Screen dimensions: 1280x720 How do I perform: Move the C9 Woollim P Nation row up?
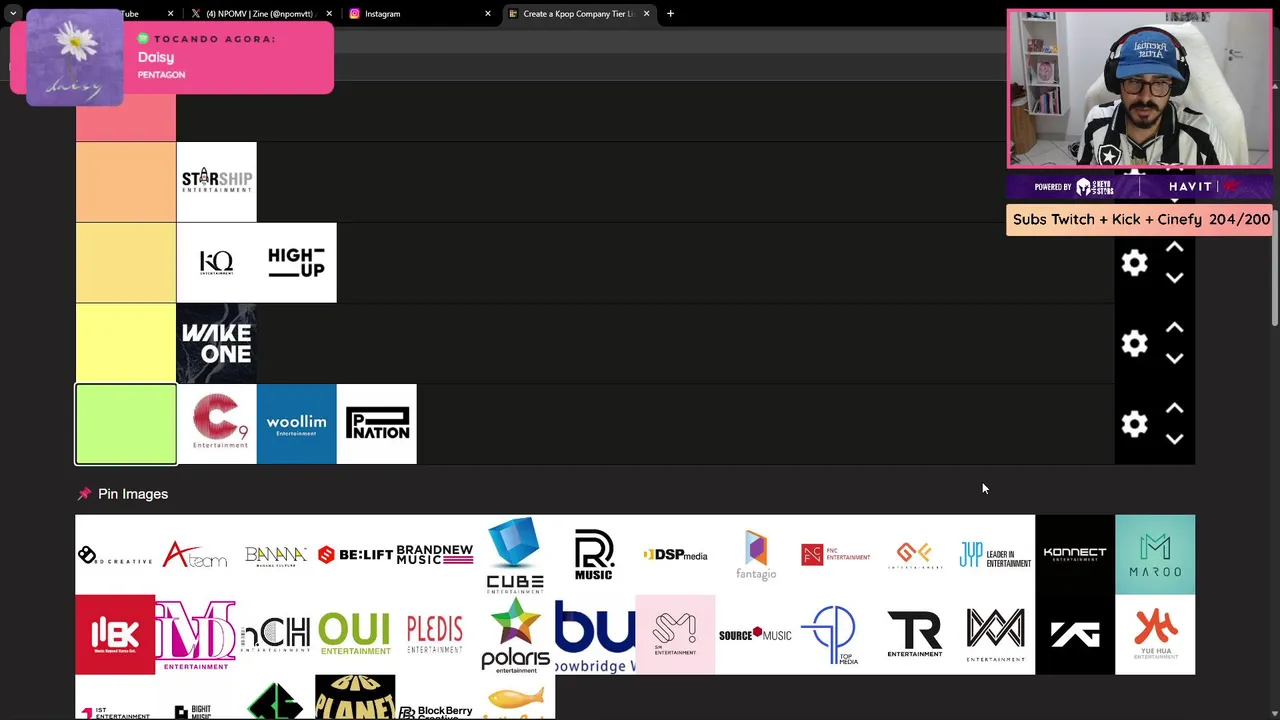[x=1175, y=409]
